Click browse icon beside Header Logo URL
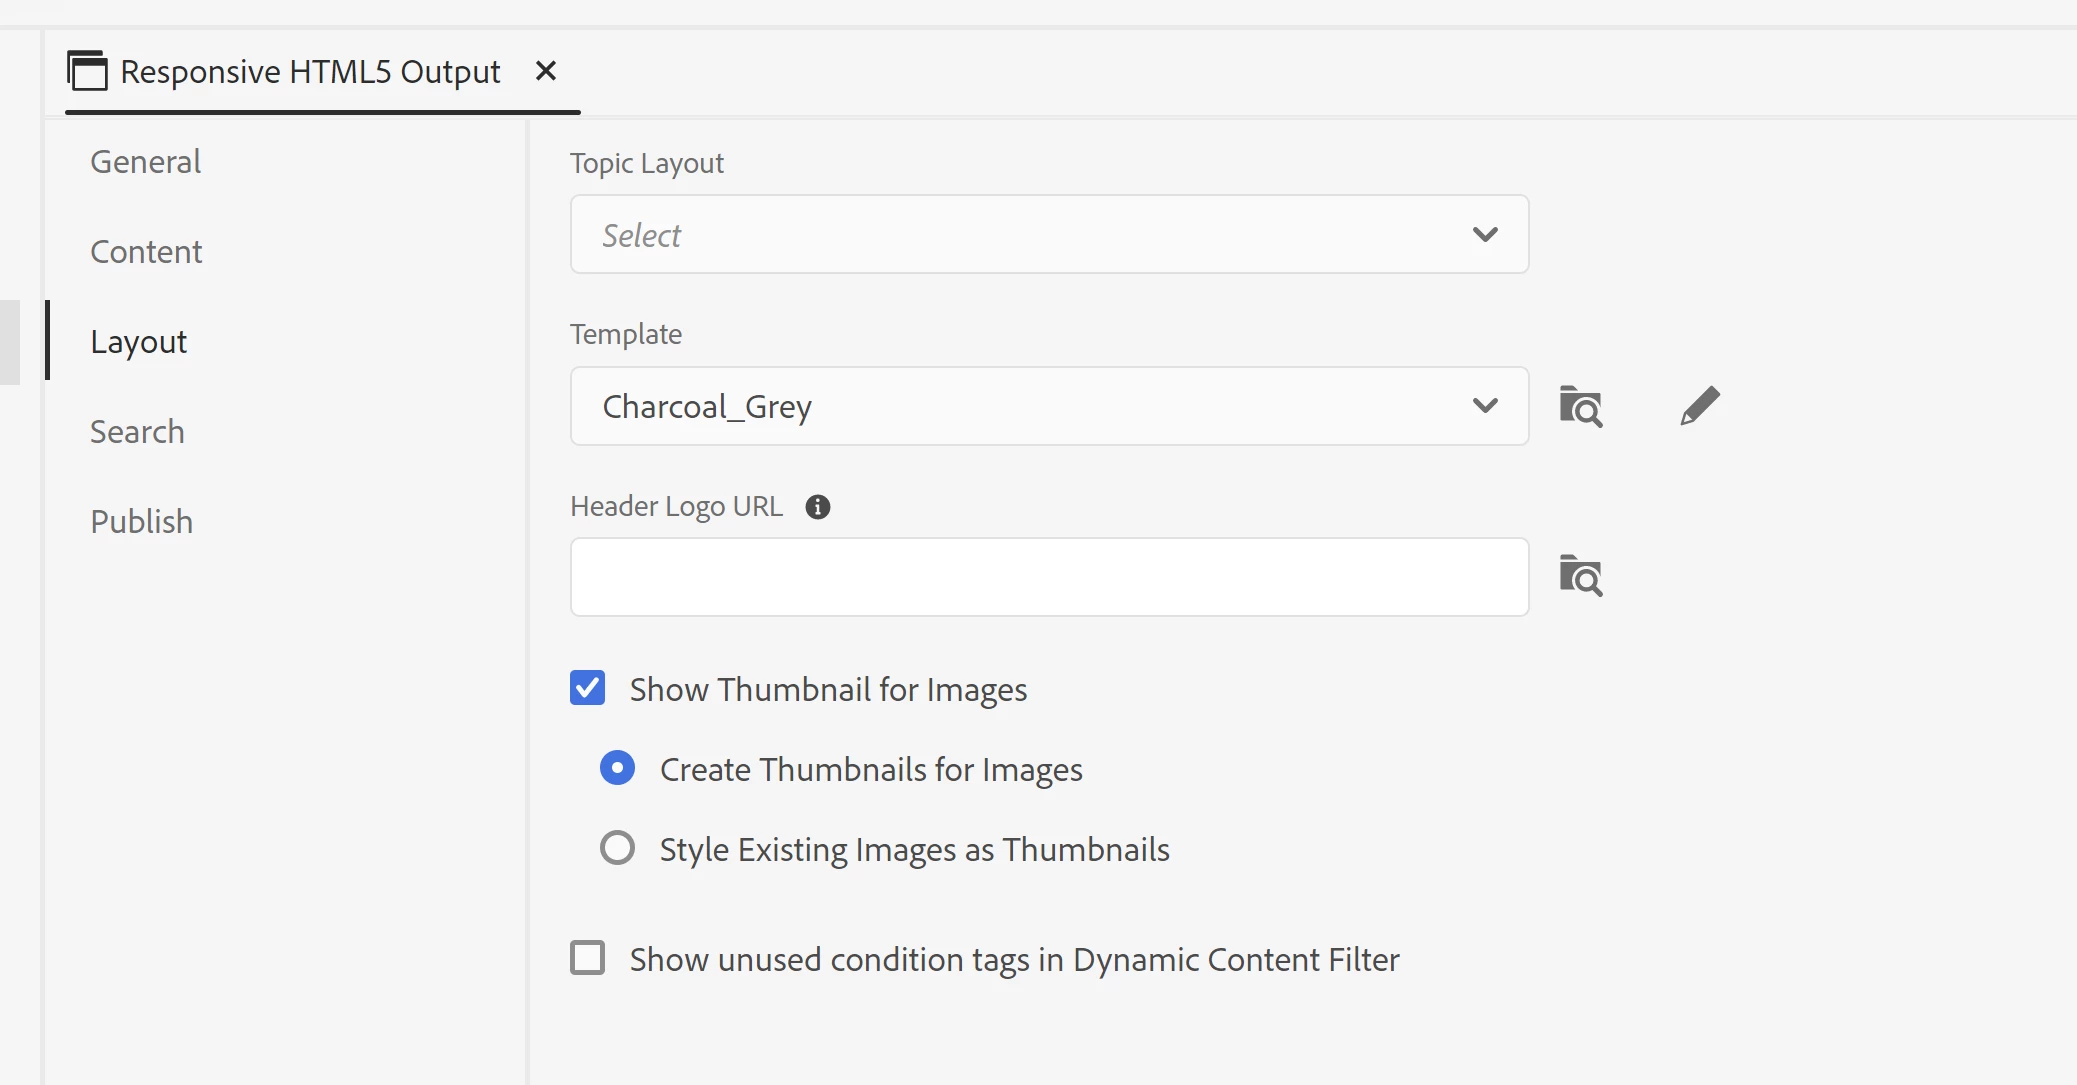This screenshot has width=2077, height=1085. click(x=1581, y=576)
